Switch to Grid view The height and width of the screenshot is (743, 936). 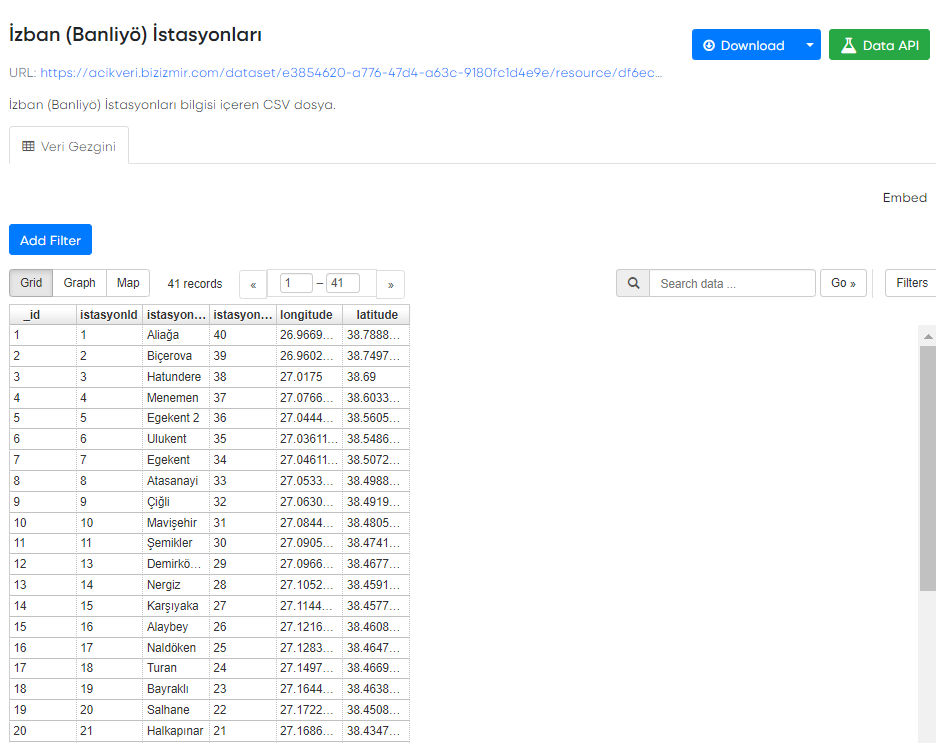[31, 283]
